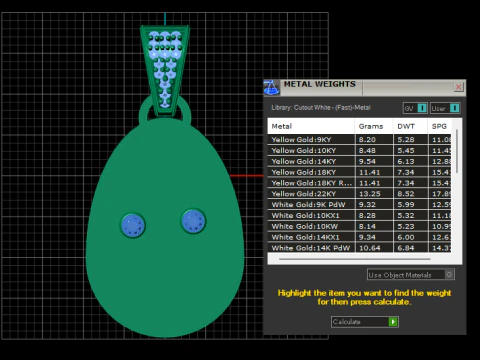
Task: Click the 7.34 DWT value for 18KY
Action: tap(406, 172)
